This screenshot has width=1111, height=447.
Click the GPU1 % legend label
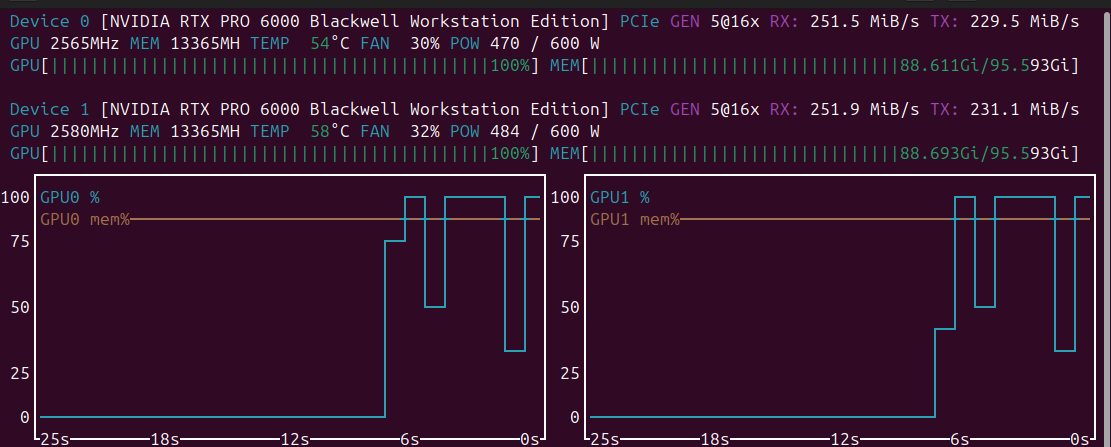coord(620,197)
